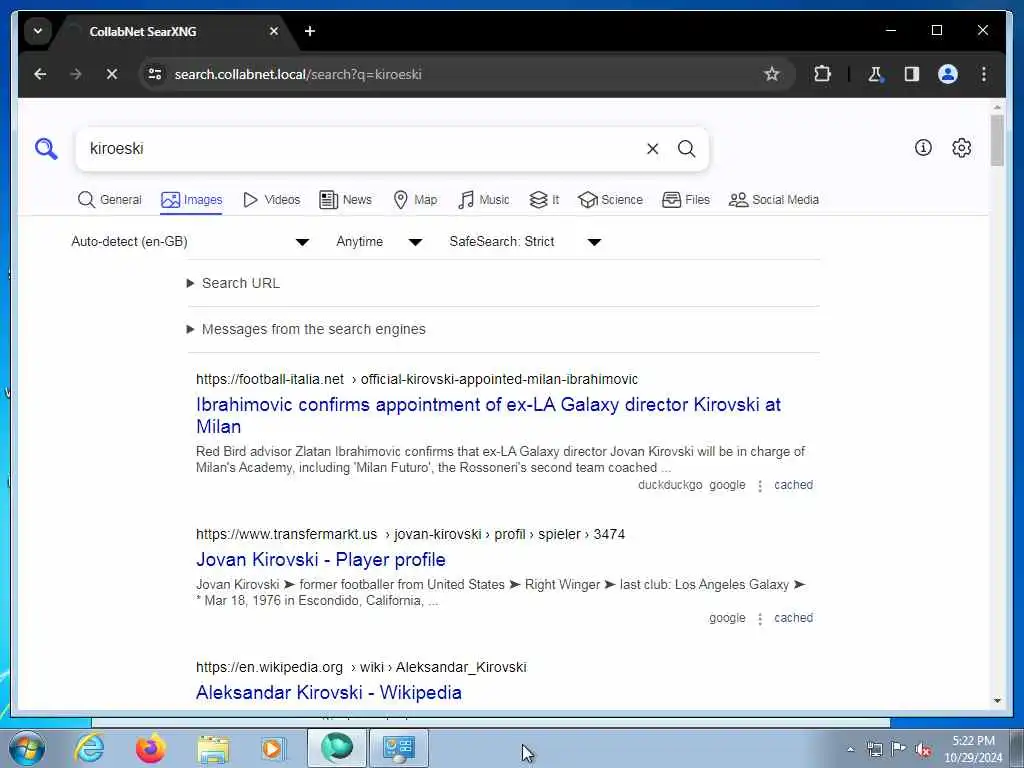Open a new tab with plus button
The width and height of the screenshot is (1024, 768).
pos(310,31)
